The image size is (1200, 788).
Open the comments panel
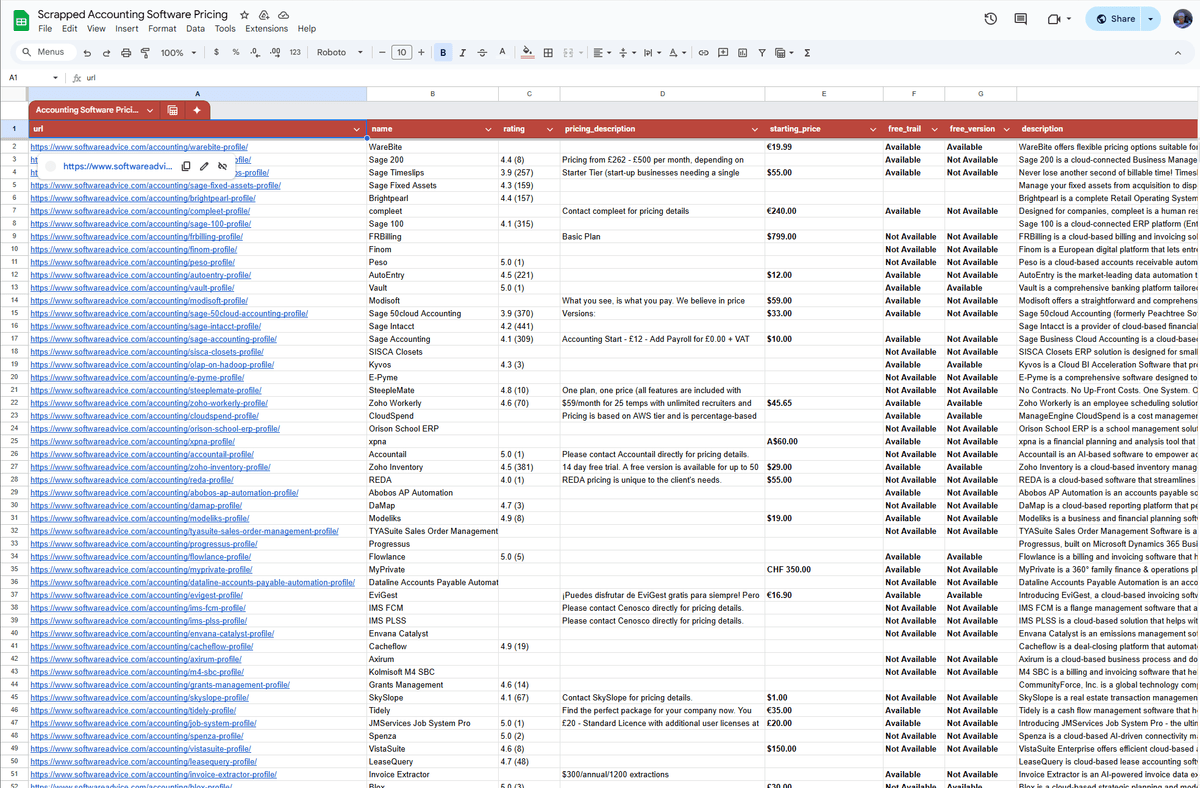(1020, 18)
